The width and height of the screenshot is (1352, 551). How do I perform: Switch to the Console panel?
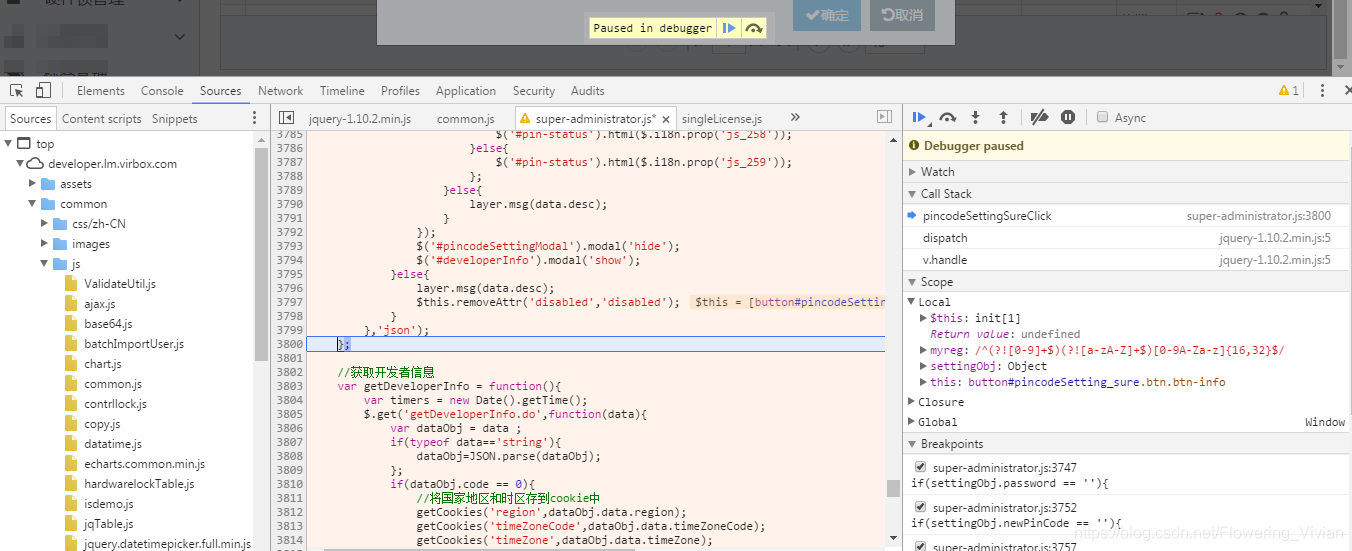162,91
